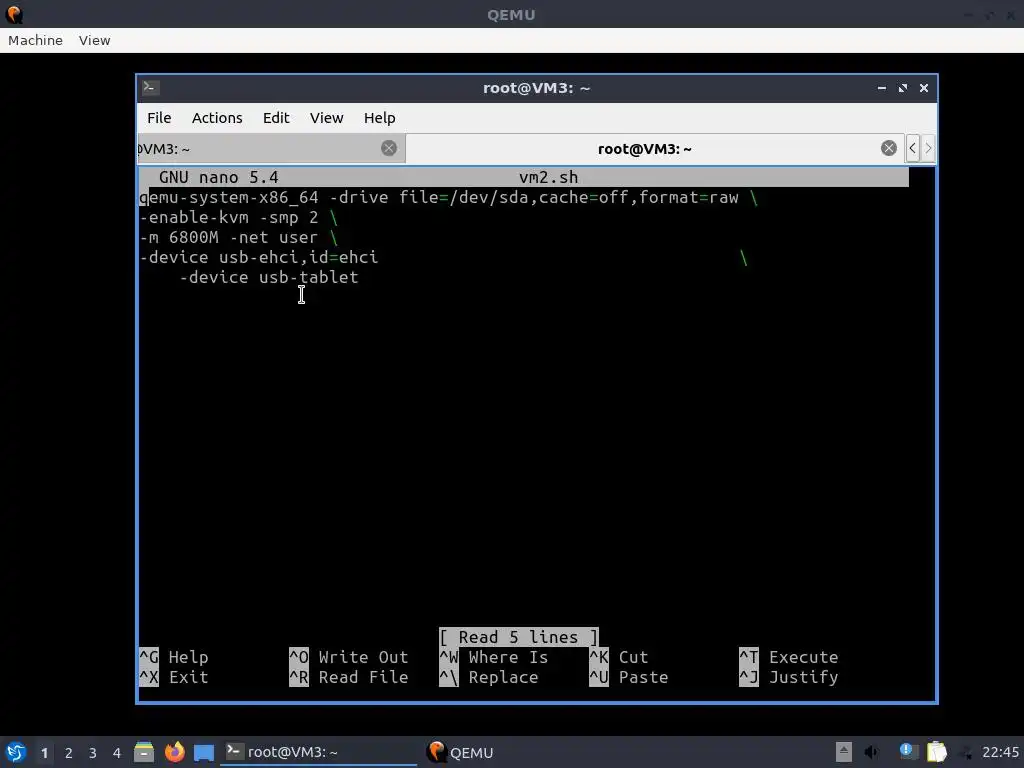Image resolution: width=1024 pixels, height=768 pixels.
Task: Focus the root@VM3 terminal taskbar entry
Action: coord(318,752)
